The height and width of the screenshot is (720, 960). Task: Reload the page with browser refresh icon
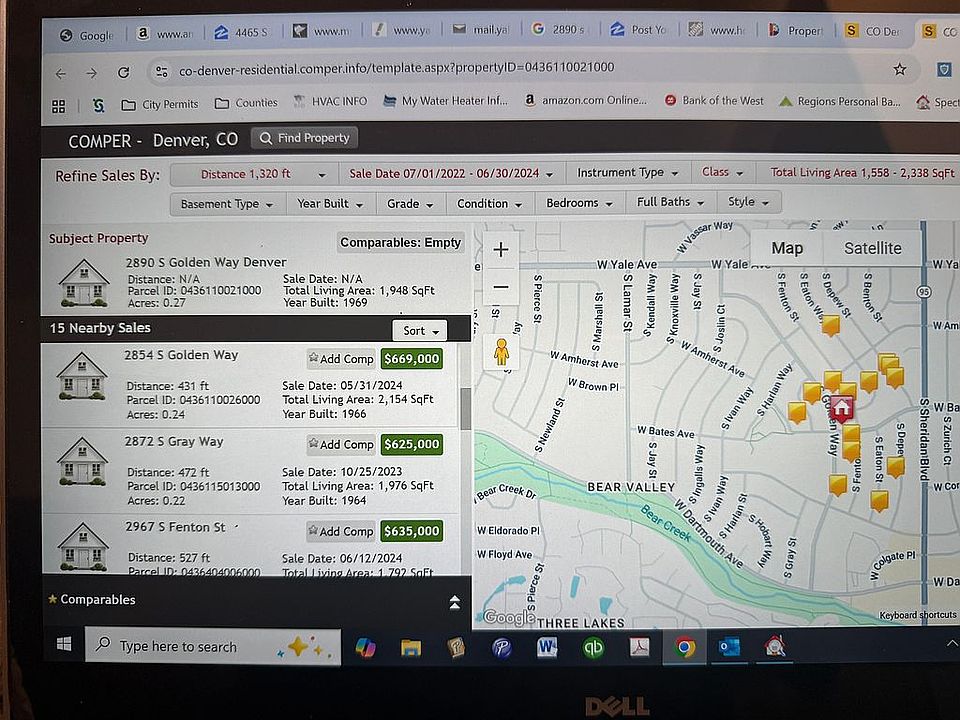point(123,72)
